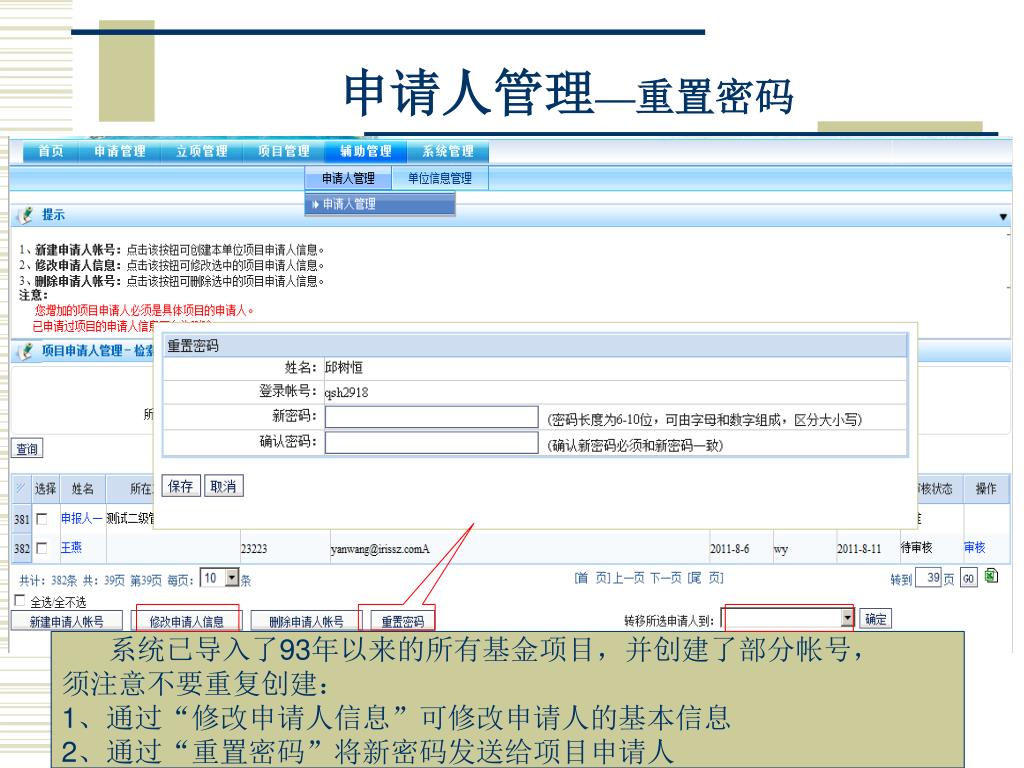Focus the 确认密码 input field
The image size is (1024, 768).
(432, 443)
